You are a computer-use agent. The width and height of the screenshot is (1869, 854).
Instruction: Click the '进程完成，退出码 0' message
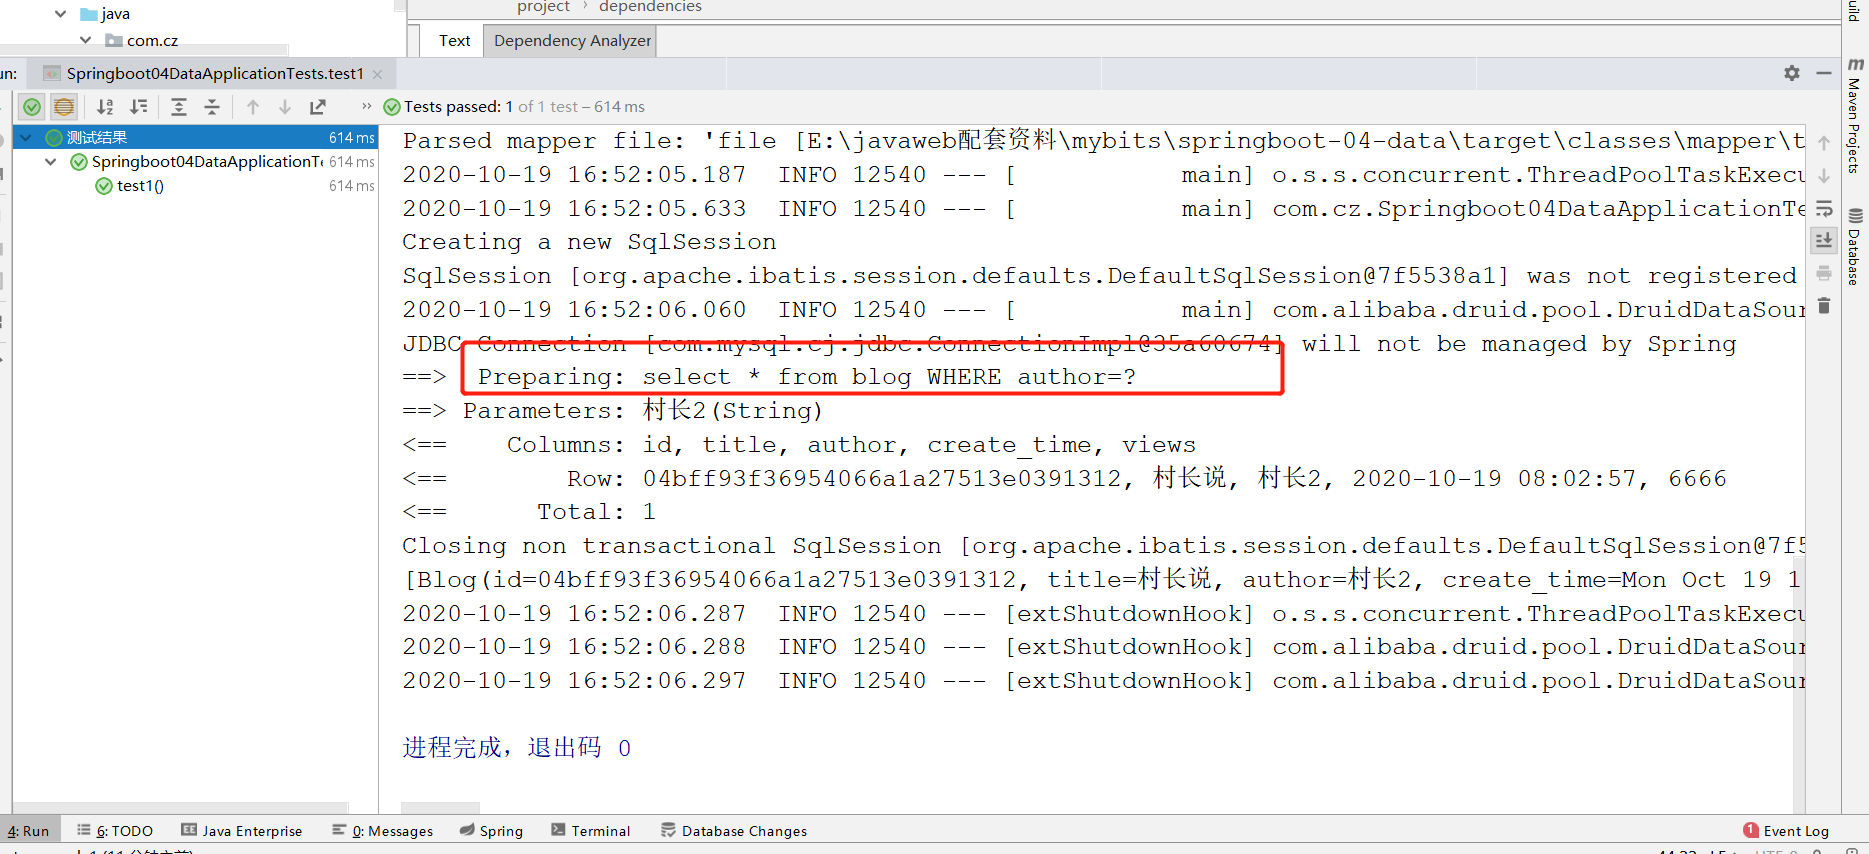(517, 748)
